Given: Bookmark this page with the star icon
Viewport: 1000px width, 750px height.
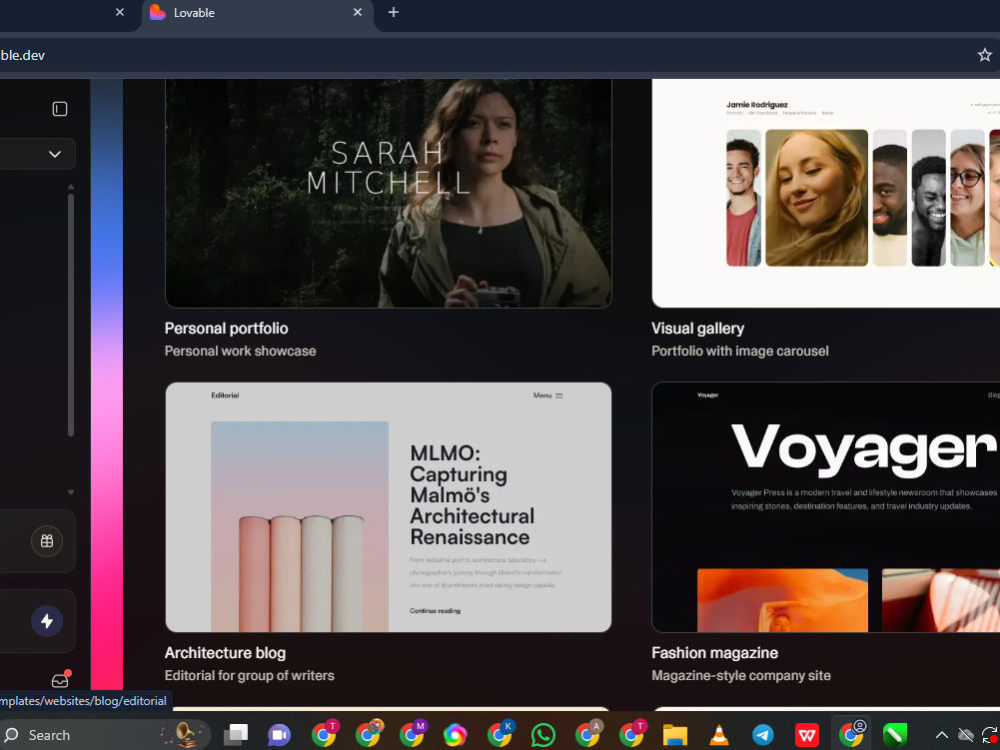Looking at the screenshot, I should click(x=984, y=55).
